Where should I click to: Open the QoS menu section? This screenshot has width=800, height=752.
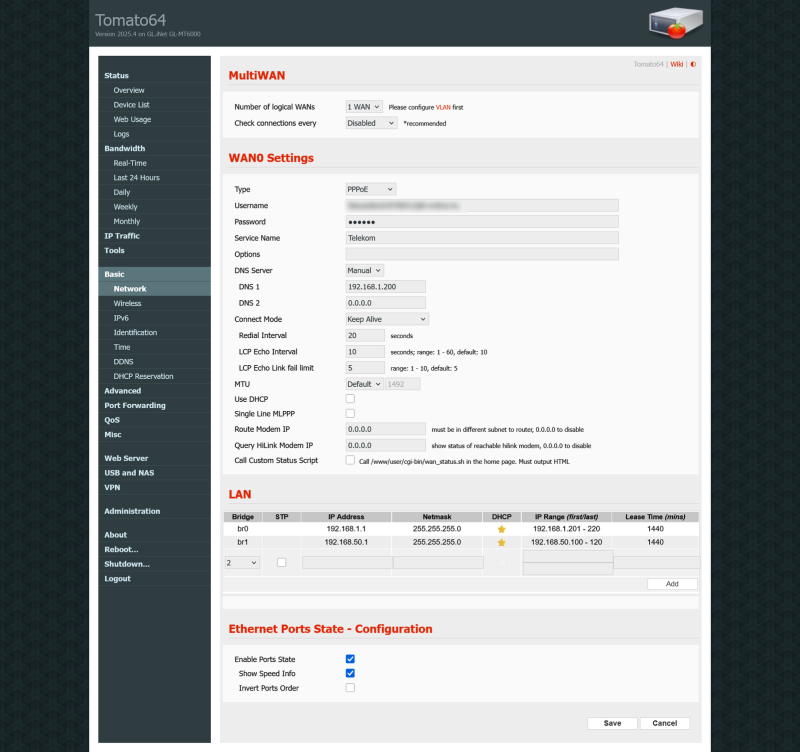pos(112,420)
